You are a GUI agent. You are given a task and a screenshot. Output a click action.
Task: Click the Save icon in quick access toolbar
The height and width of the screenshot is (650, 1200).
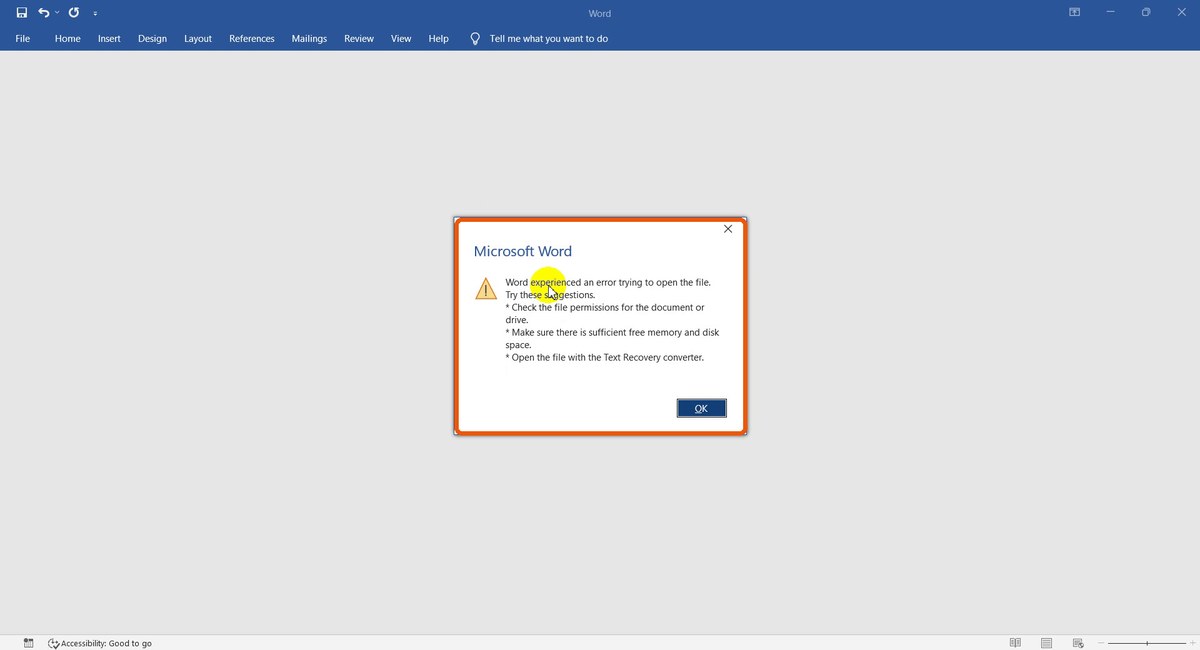(21, 13)
